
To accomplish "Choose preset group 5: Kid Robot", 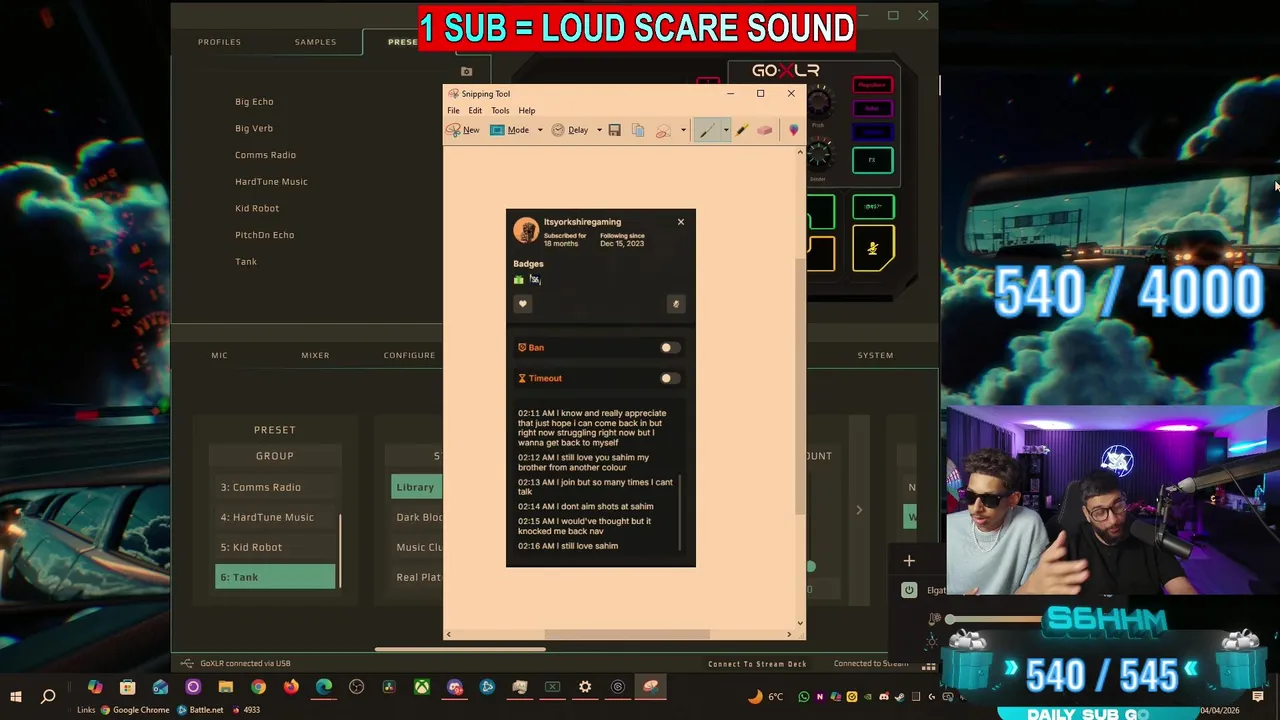I will click(x=275, y=547).
